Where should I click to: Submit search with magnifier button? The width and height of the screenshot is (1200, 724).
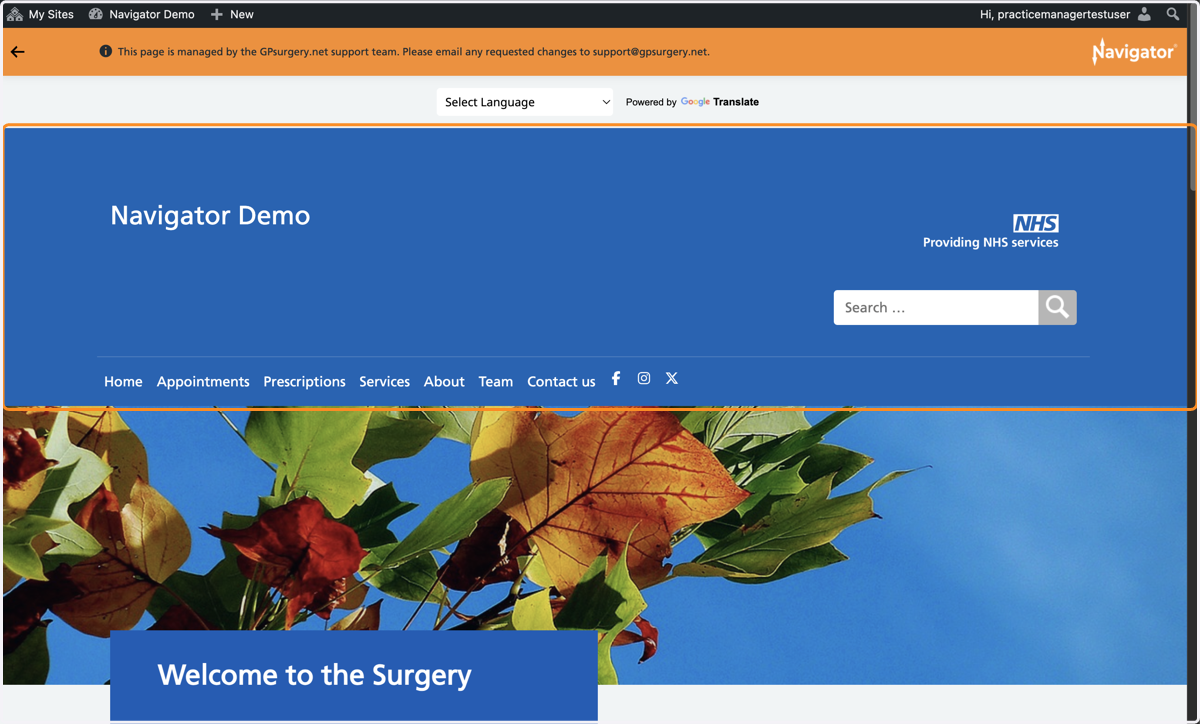click(x=1057, y=307)
